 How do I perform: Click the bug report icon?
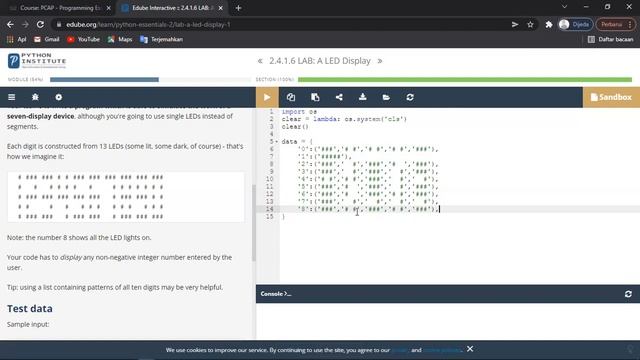(35, 97)
